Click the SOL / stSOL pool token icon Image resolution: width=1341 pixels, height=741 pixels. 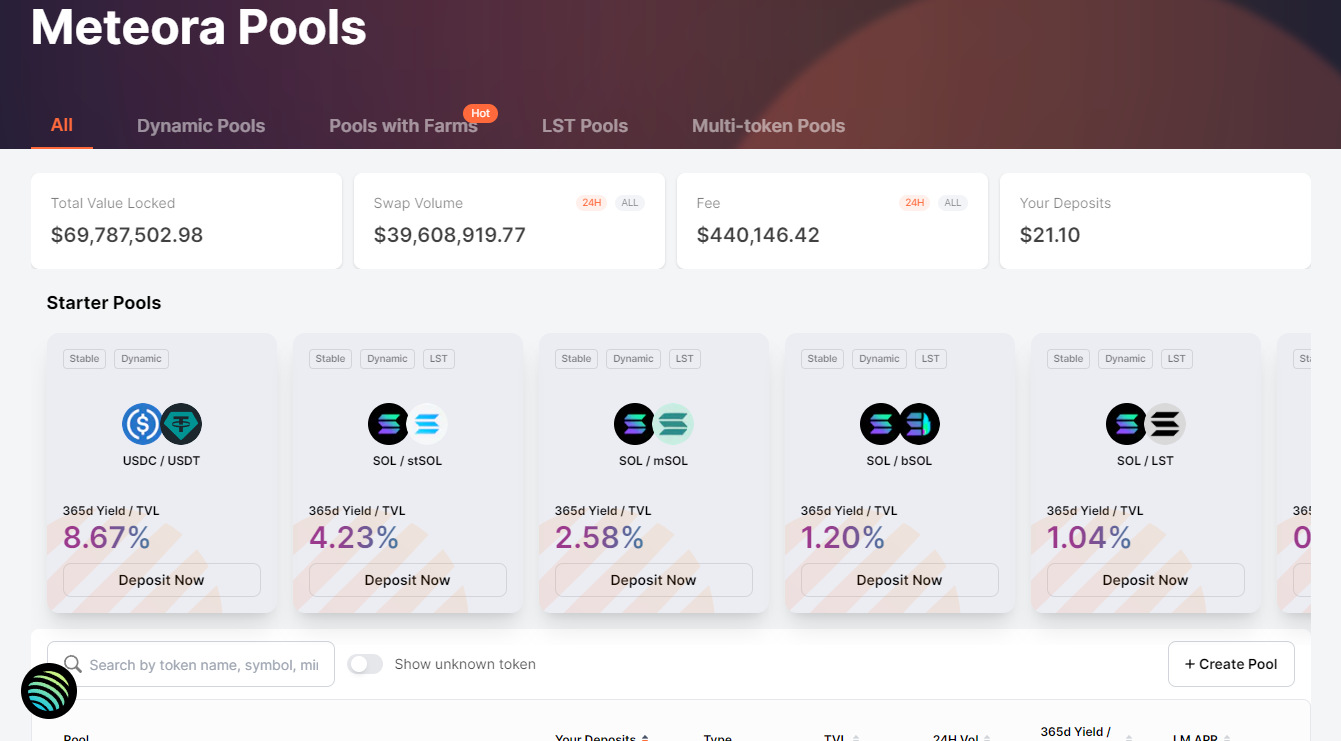(x=407, y=424)
